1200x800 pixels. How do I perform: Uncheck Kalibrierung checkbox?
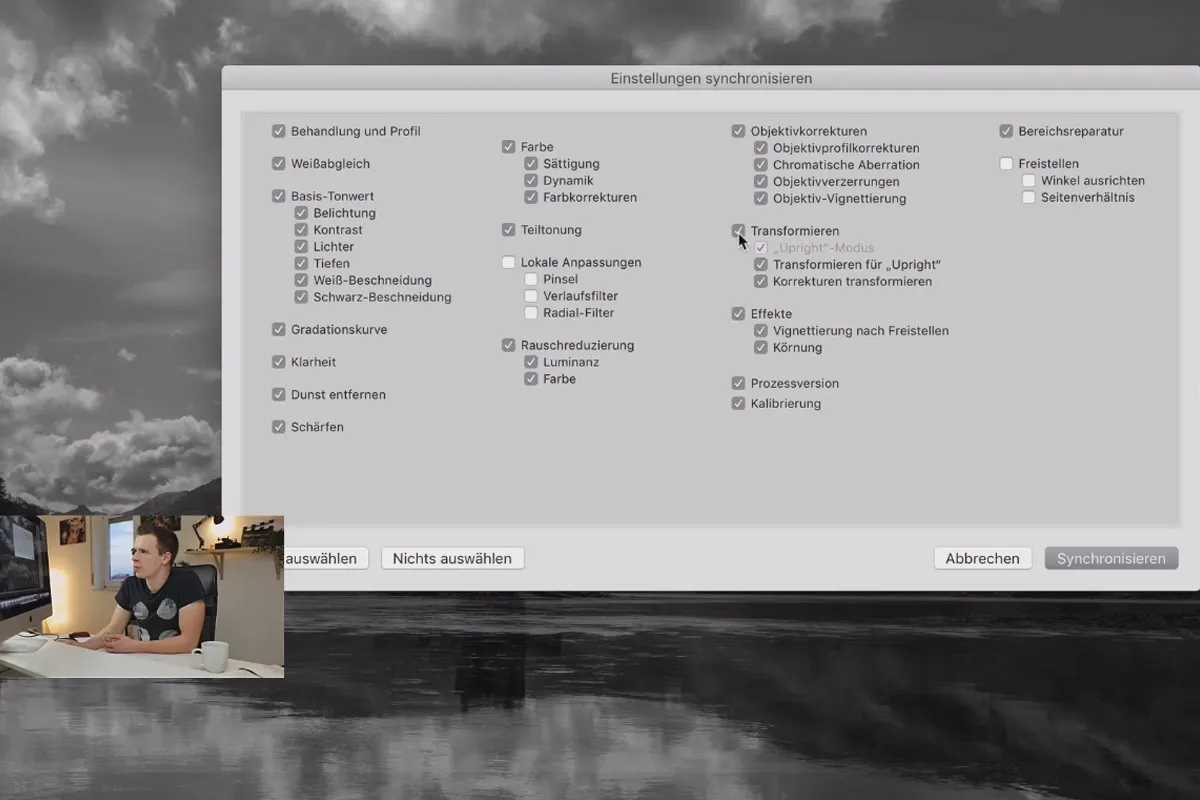tap(739, 404)
